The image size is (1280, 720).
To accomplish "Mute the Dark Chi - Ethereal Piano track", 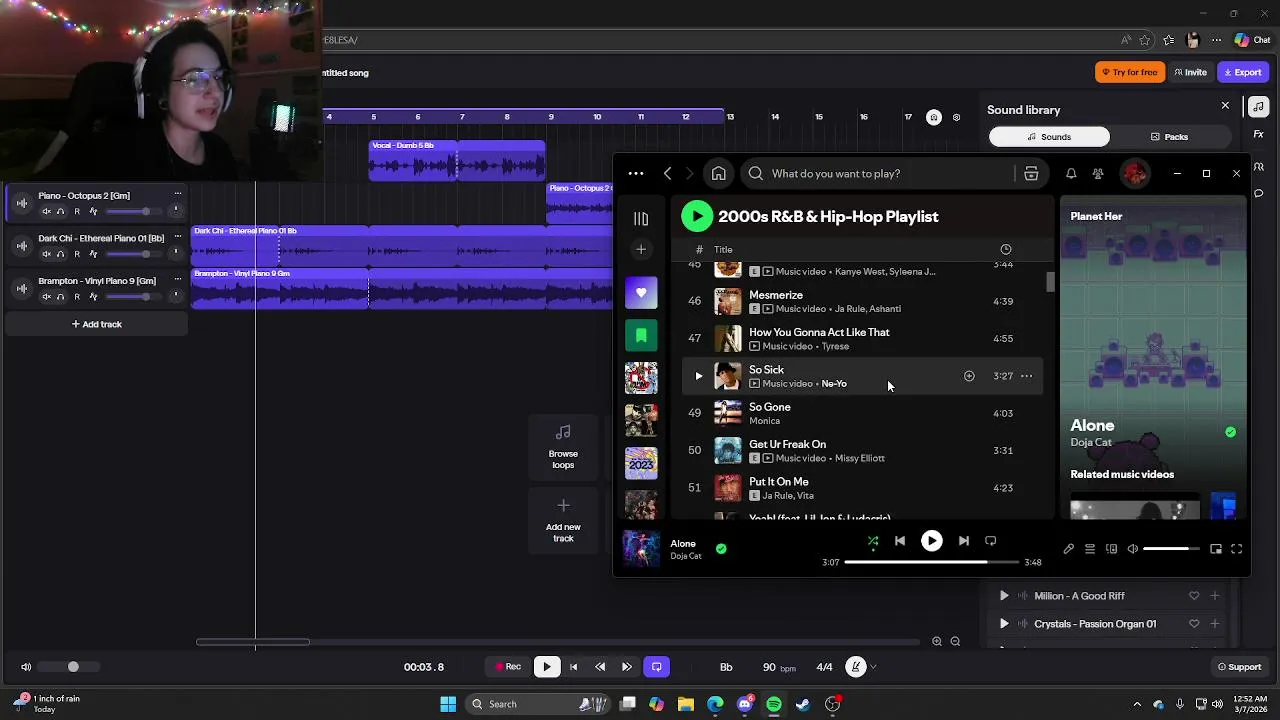I will (x=46, y=254).
